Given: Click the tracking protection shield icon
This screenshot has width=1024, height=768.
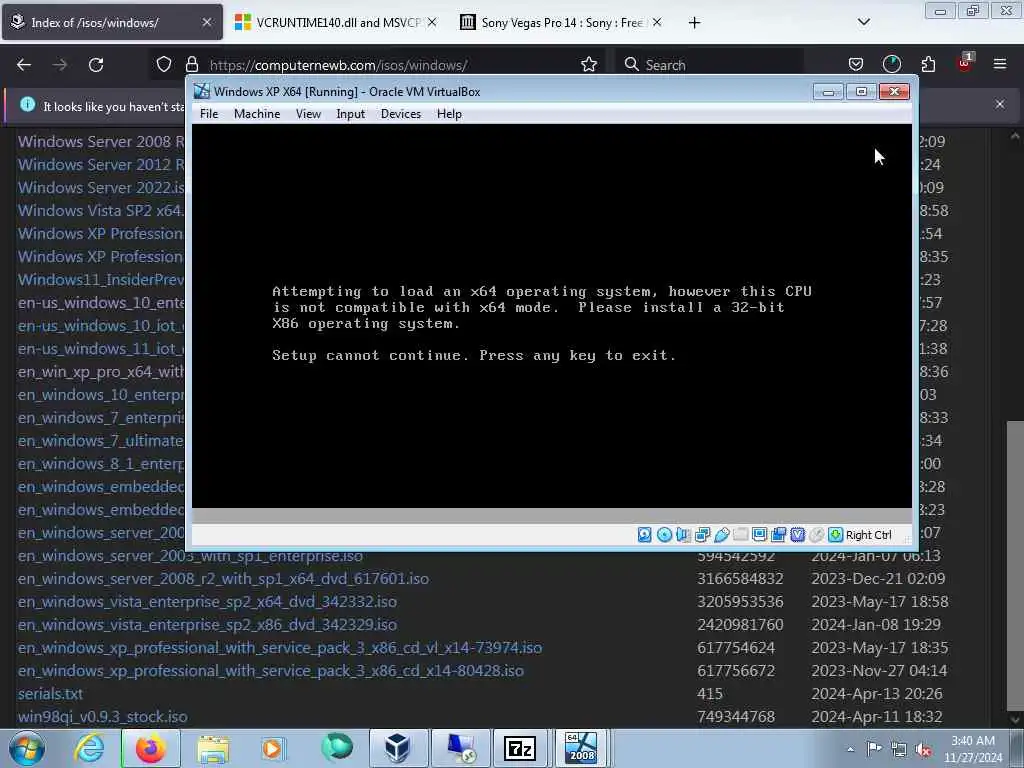Looking at the screenshot, I should pos(164,65).
